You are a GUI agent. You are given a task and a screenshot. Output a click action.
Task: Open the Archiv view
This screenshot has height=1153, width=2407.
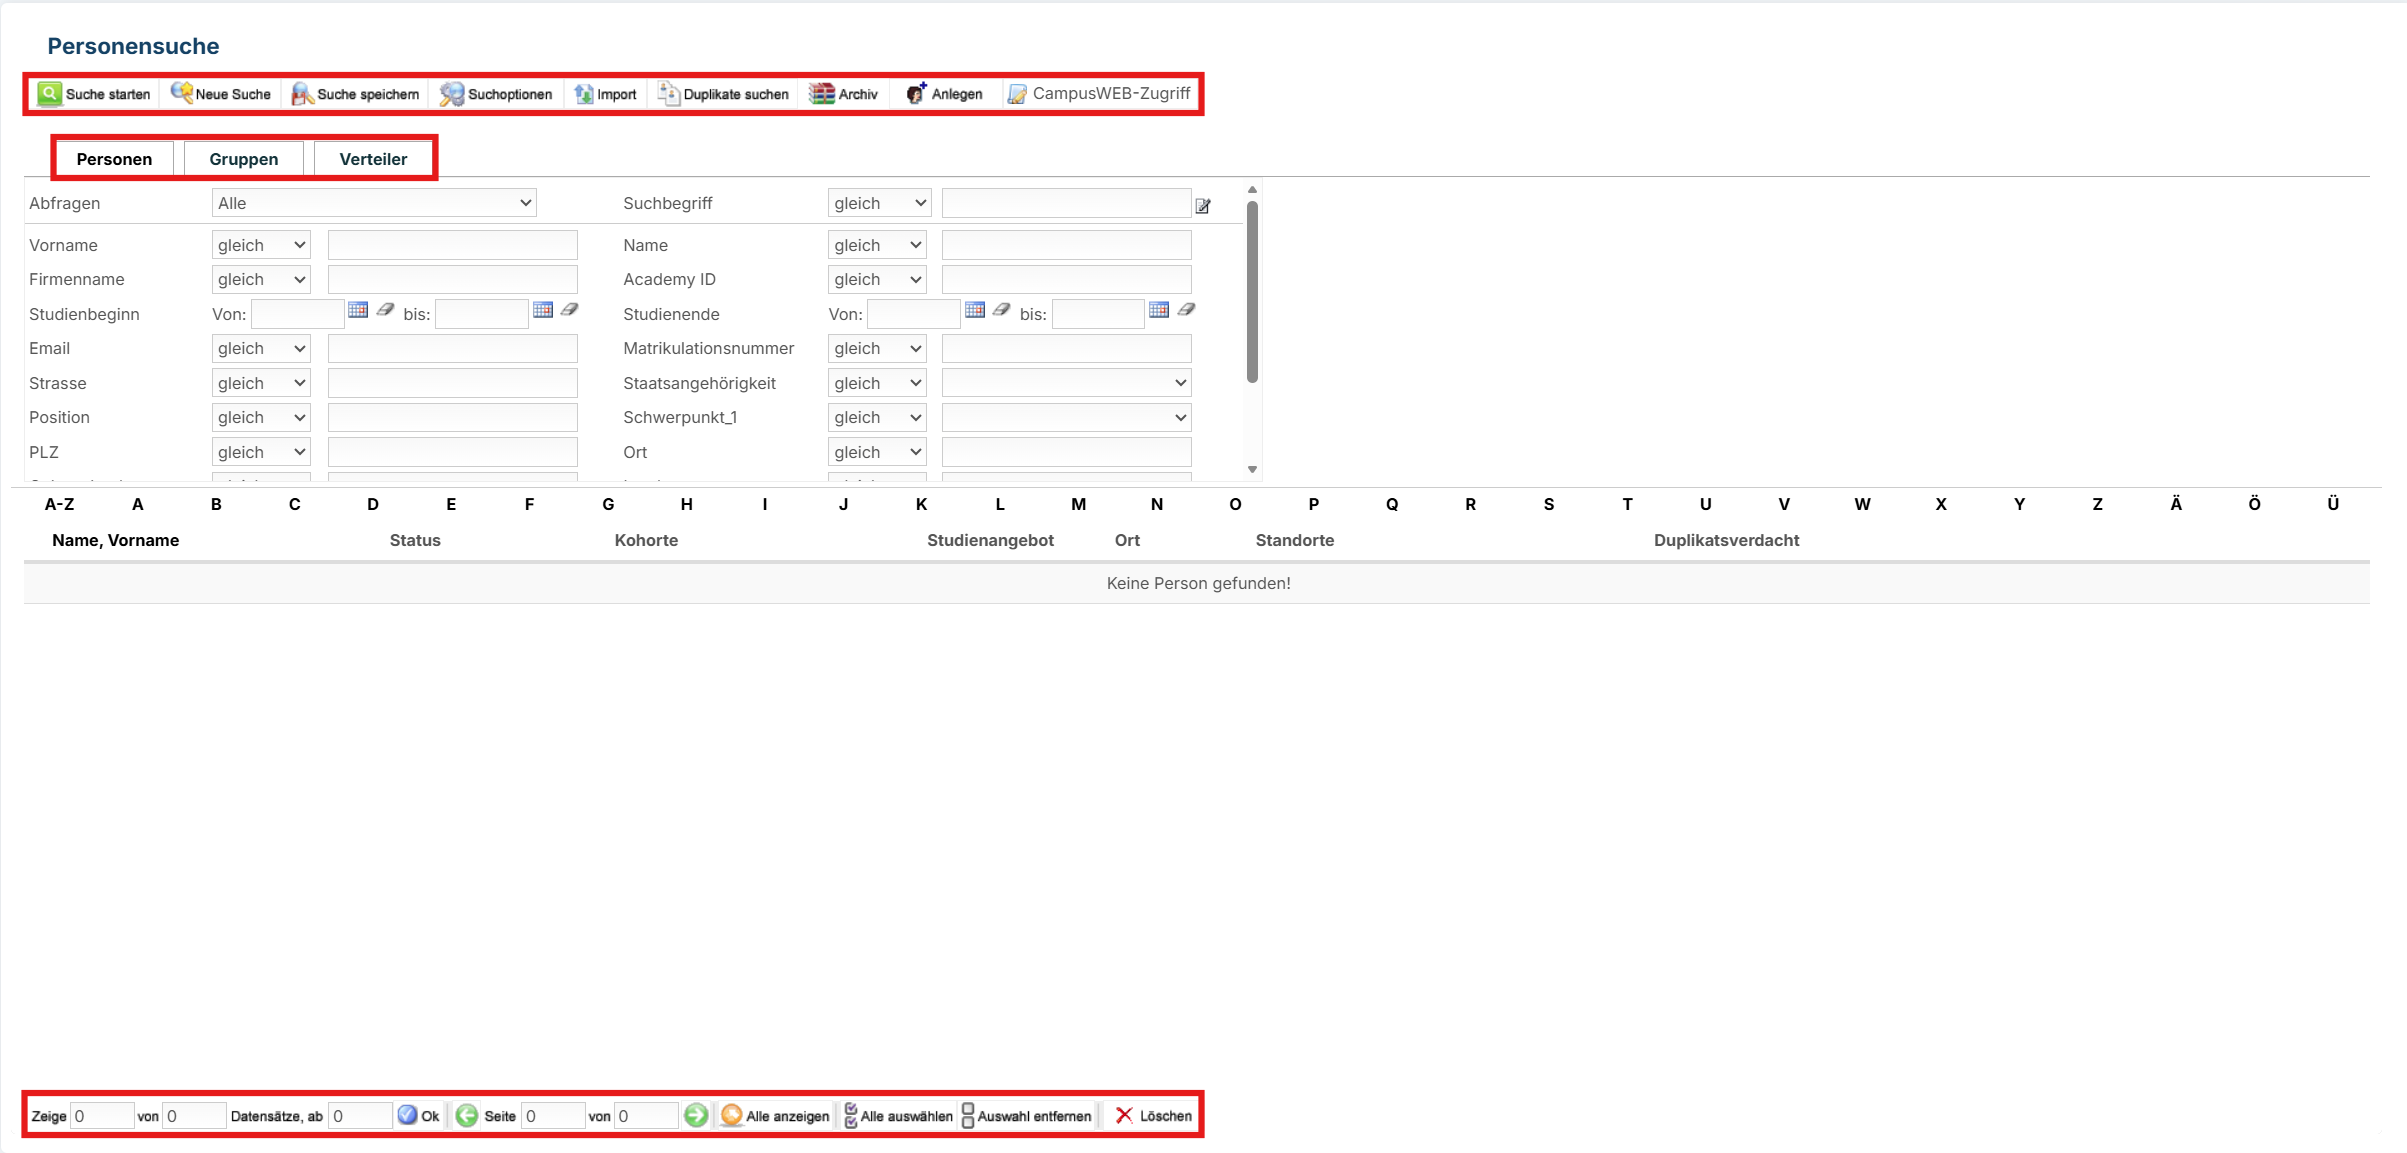(844, 93)
